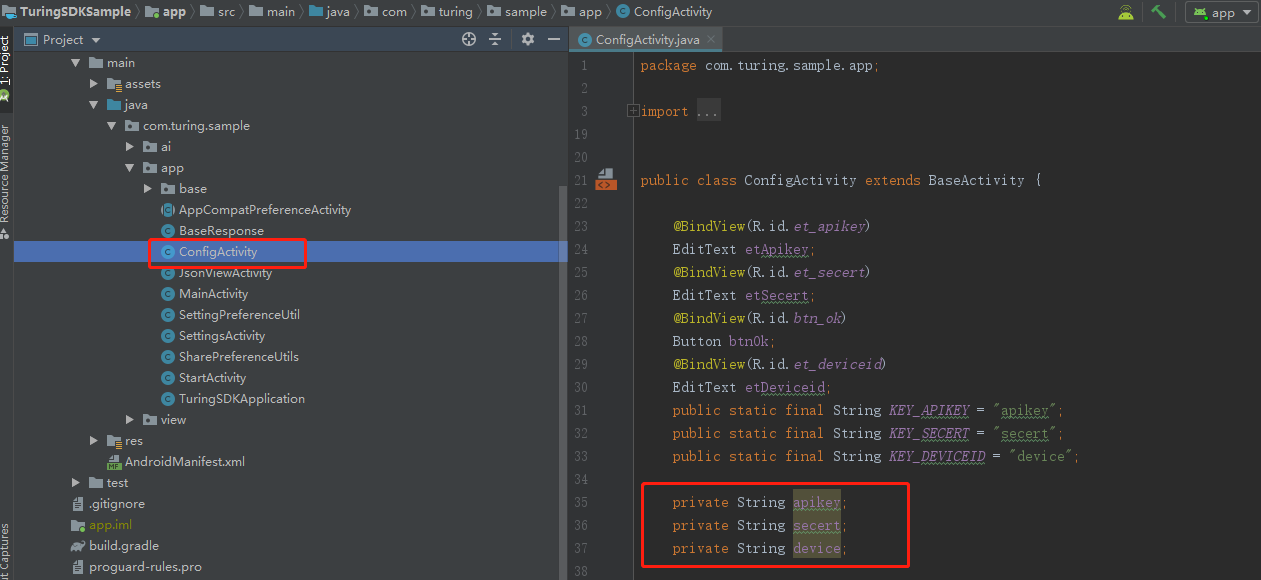Click the collapse all icon in Project panel
The height and width of the screenshot is (580, 1261).
496,39
